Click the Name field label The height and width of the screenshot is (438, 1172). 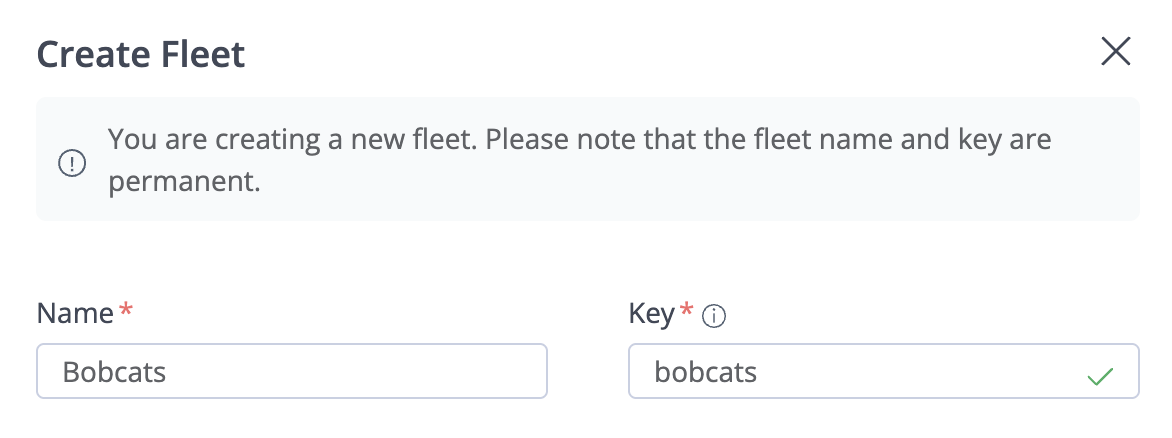(x=75, y=314)
